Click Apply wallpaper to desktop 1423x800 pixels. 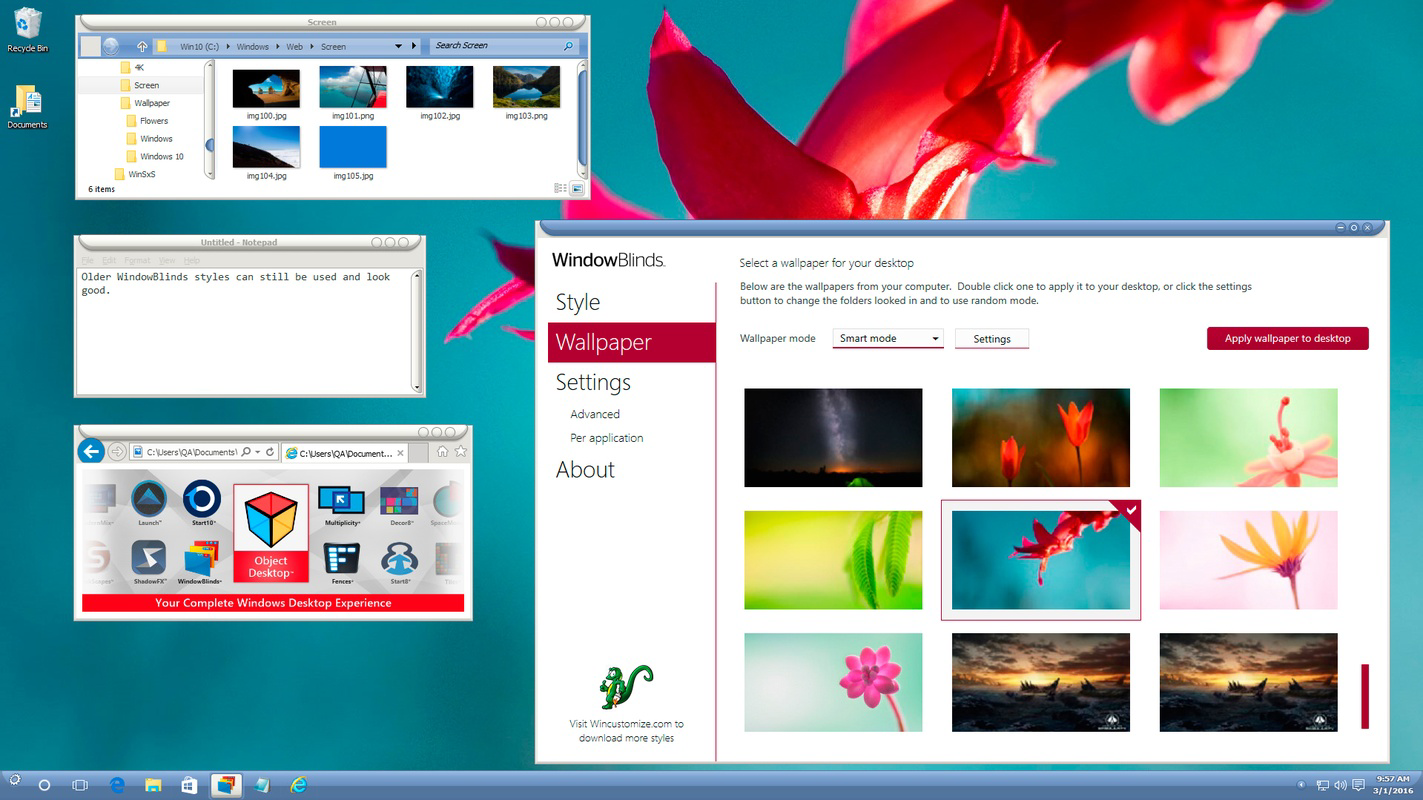click(x=1288, y=338)
